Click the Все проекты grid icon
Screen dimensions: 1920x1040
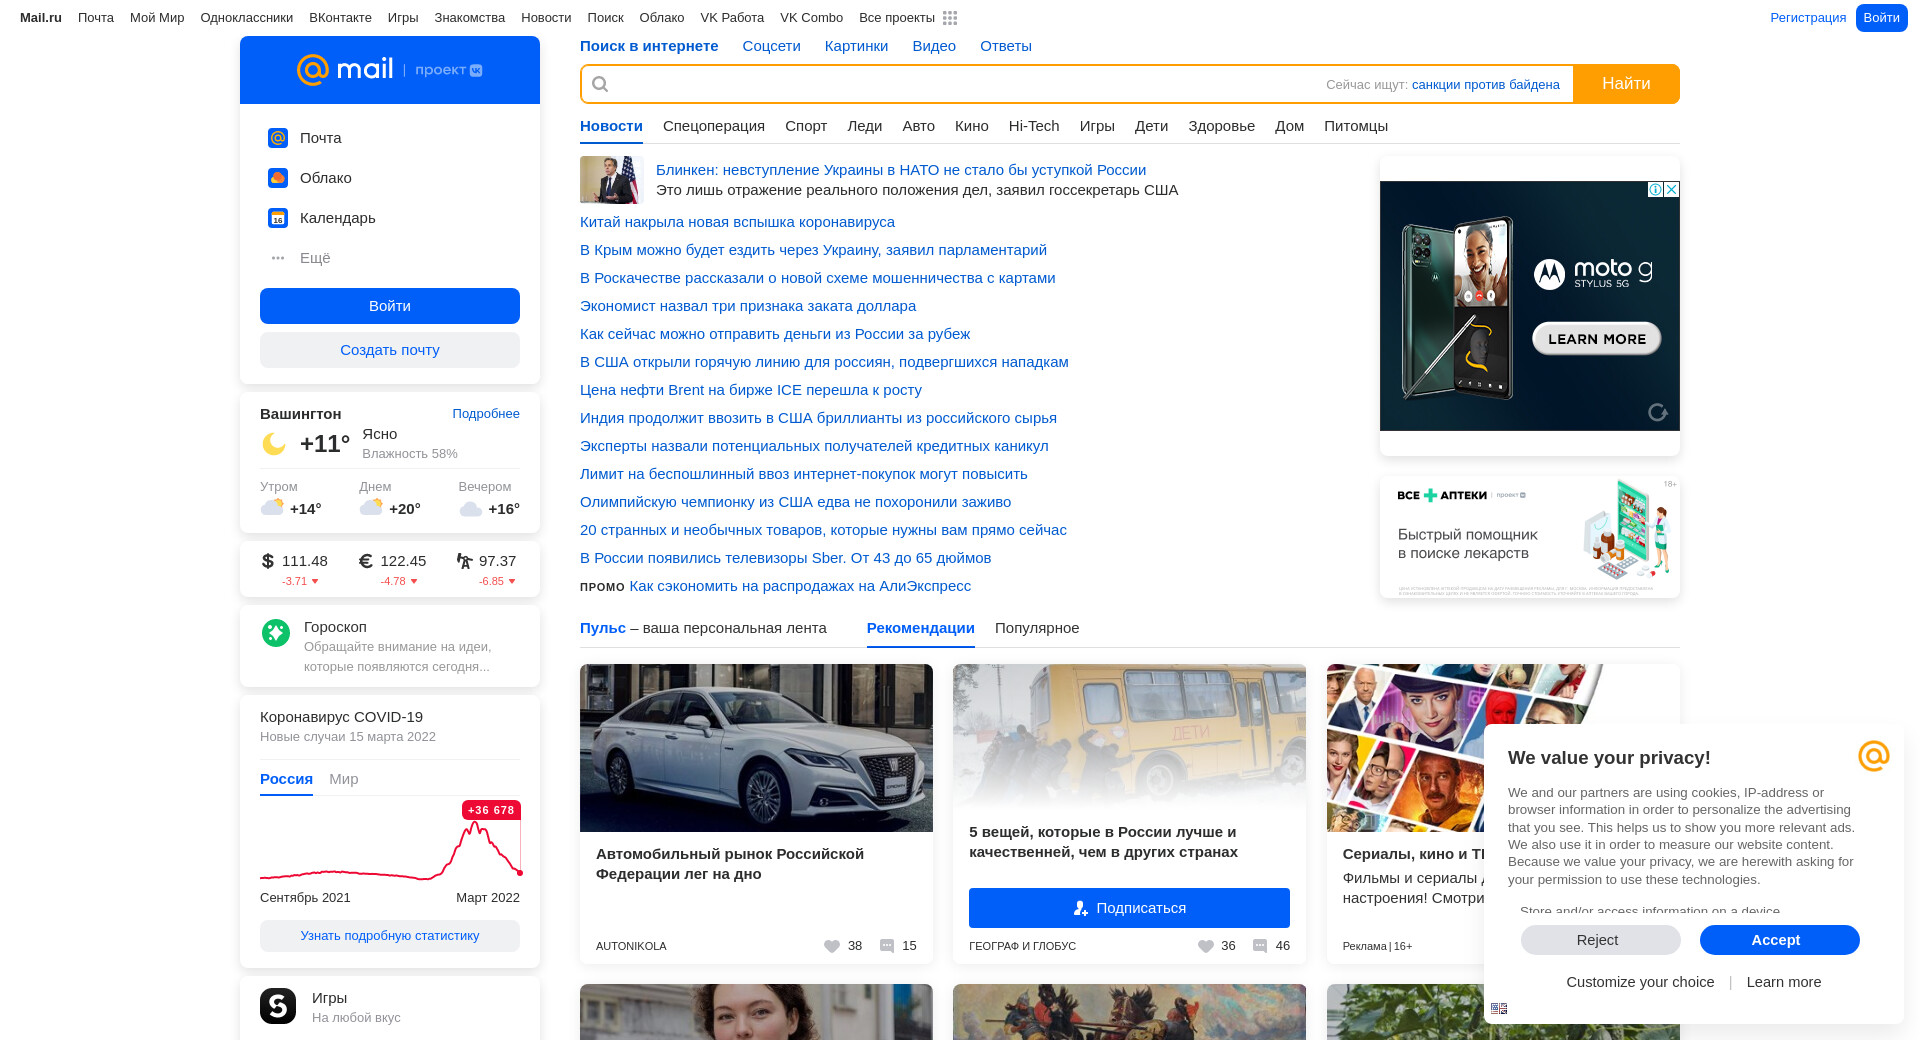click(x=950, y=18)
